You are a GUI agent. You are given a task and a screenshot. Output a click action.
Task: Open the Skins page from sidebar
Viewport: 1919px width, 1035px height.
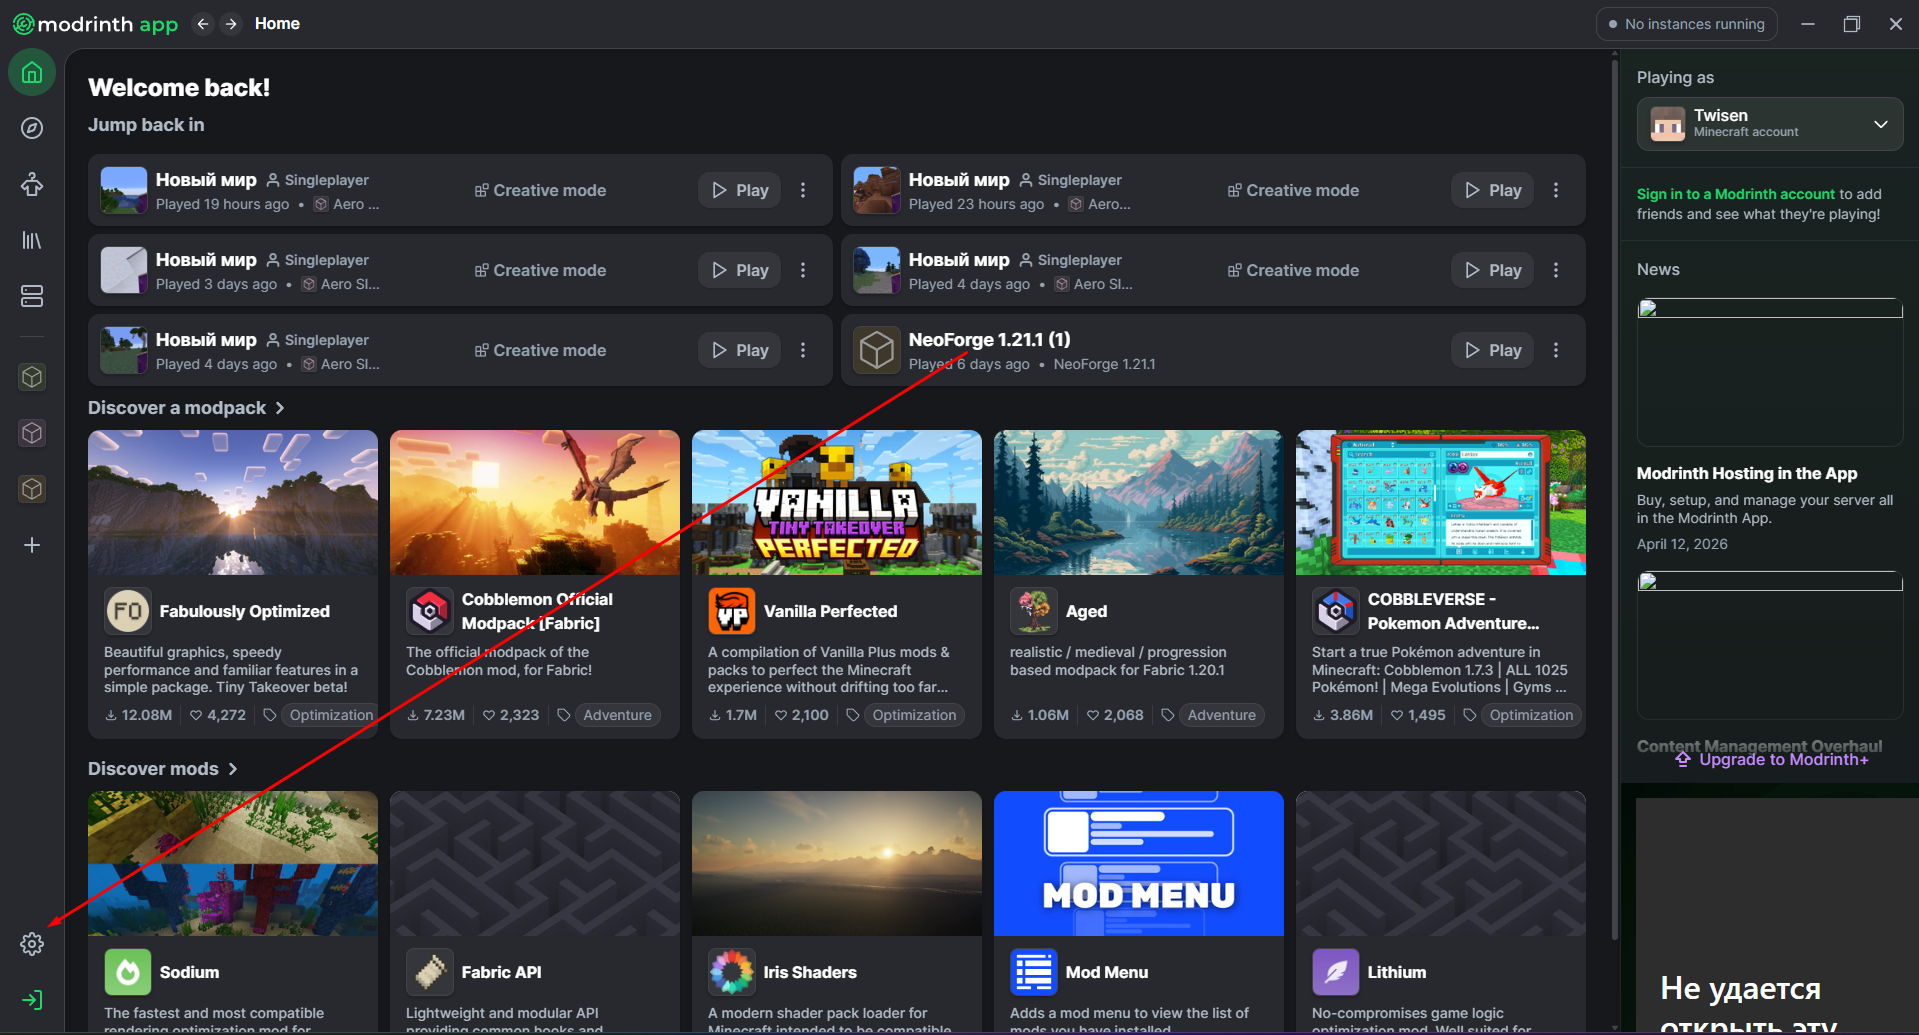click(32, 184)
